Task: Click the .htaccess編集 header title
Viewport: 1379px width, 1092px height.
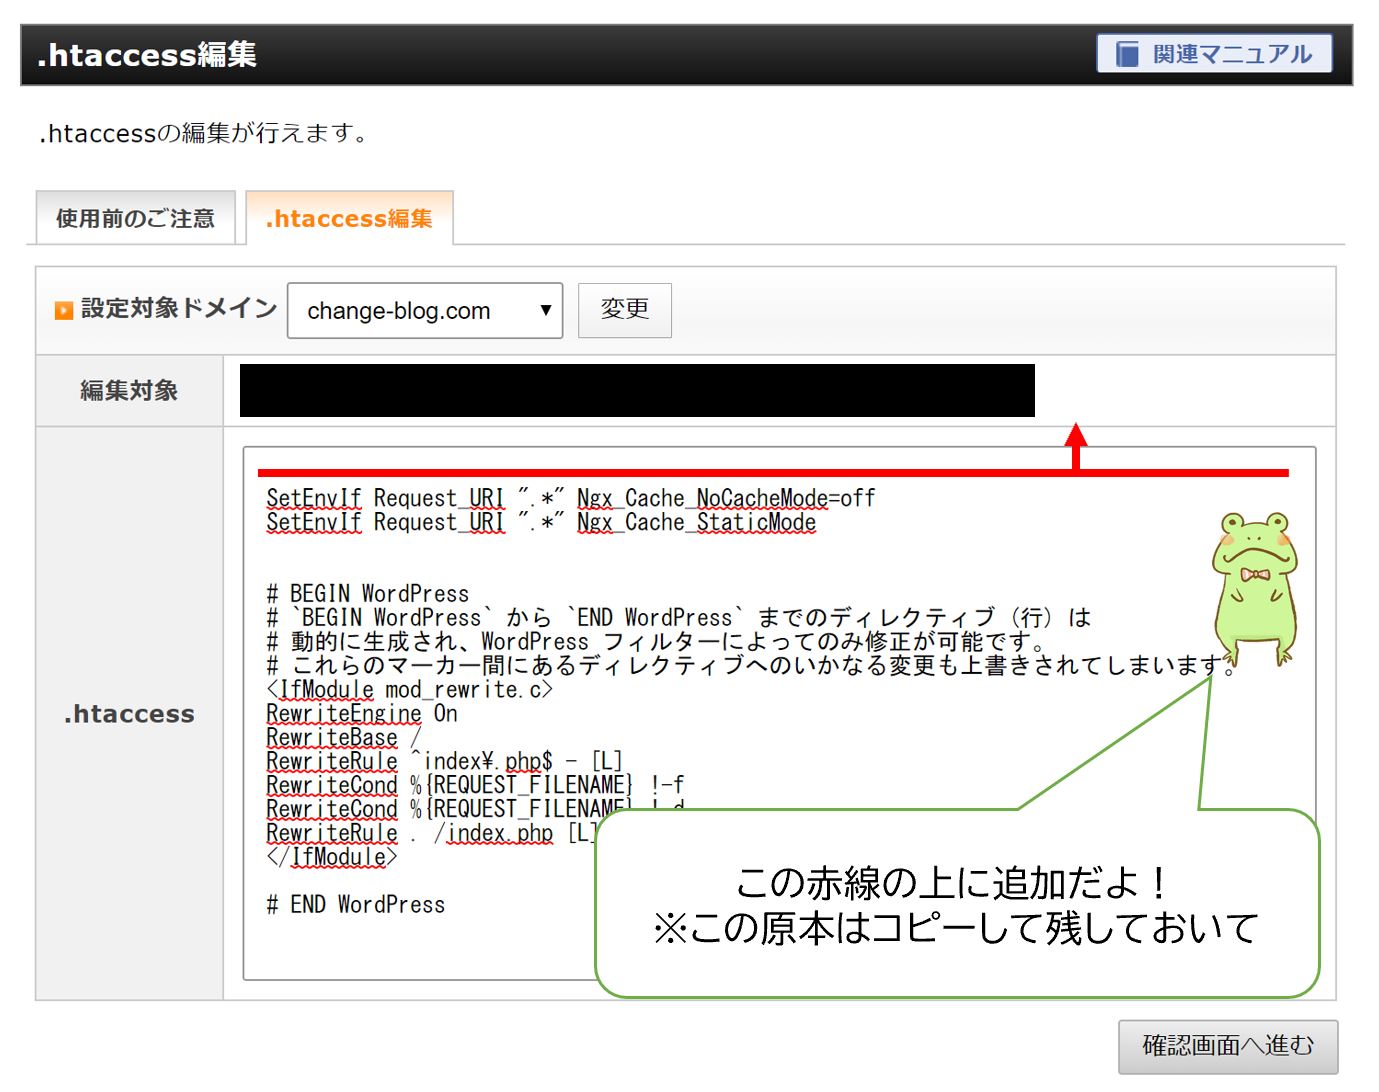Action: click(147, 55)
